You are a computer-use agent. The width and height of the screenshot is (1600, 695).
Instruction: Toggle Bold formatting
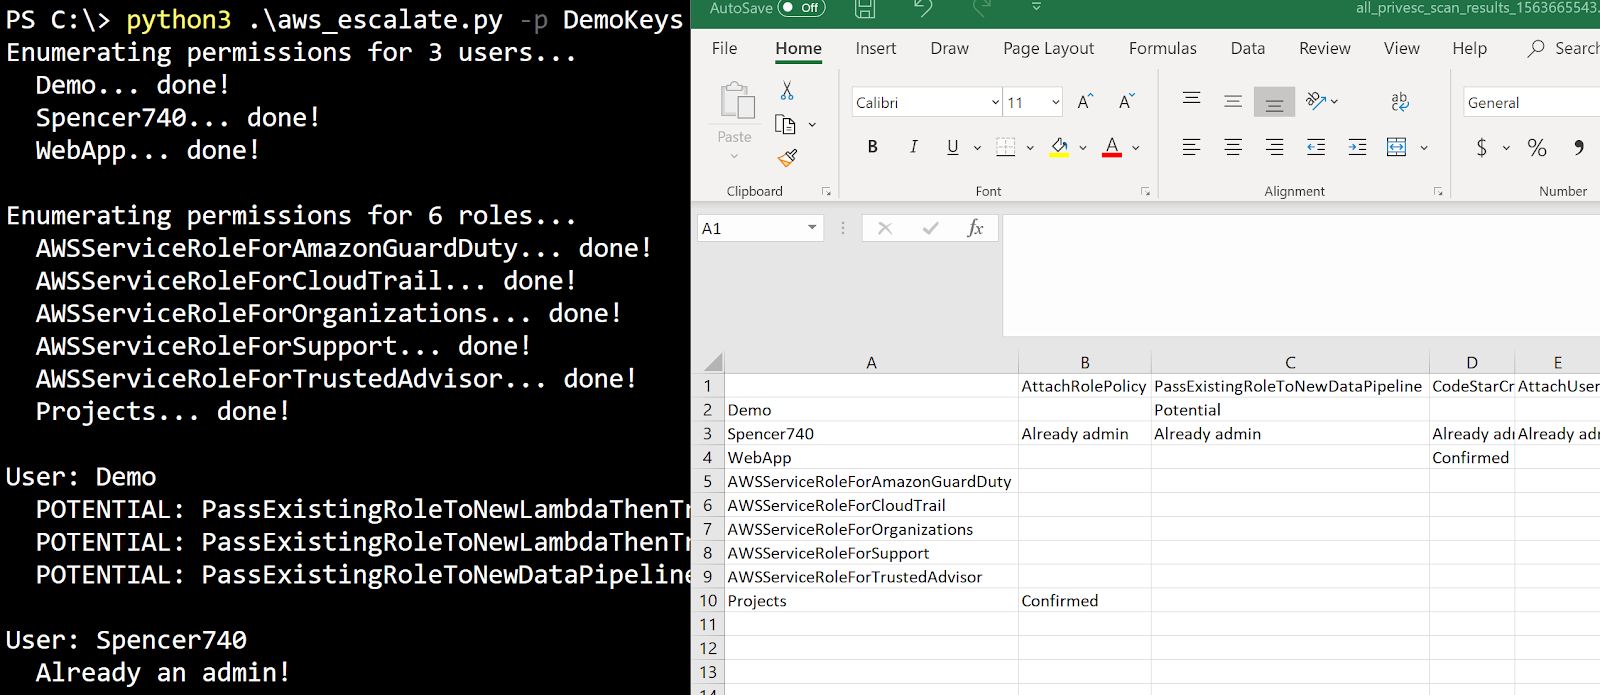872,147
